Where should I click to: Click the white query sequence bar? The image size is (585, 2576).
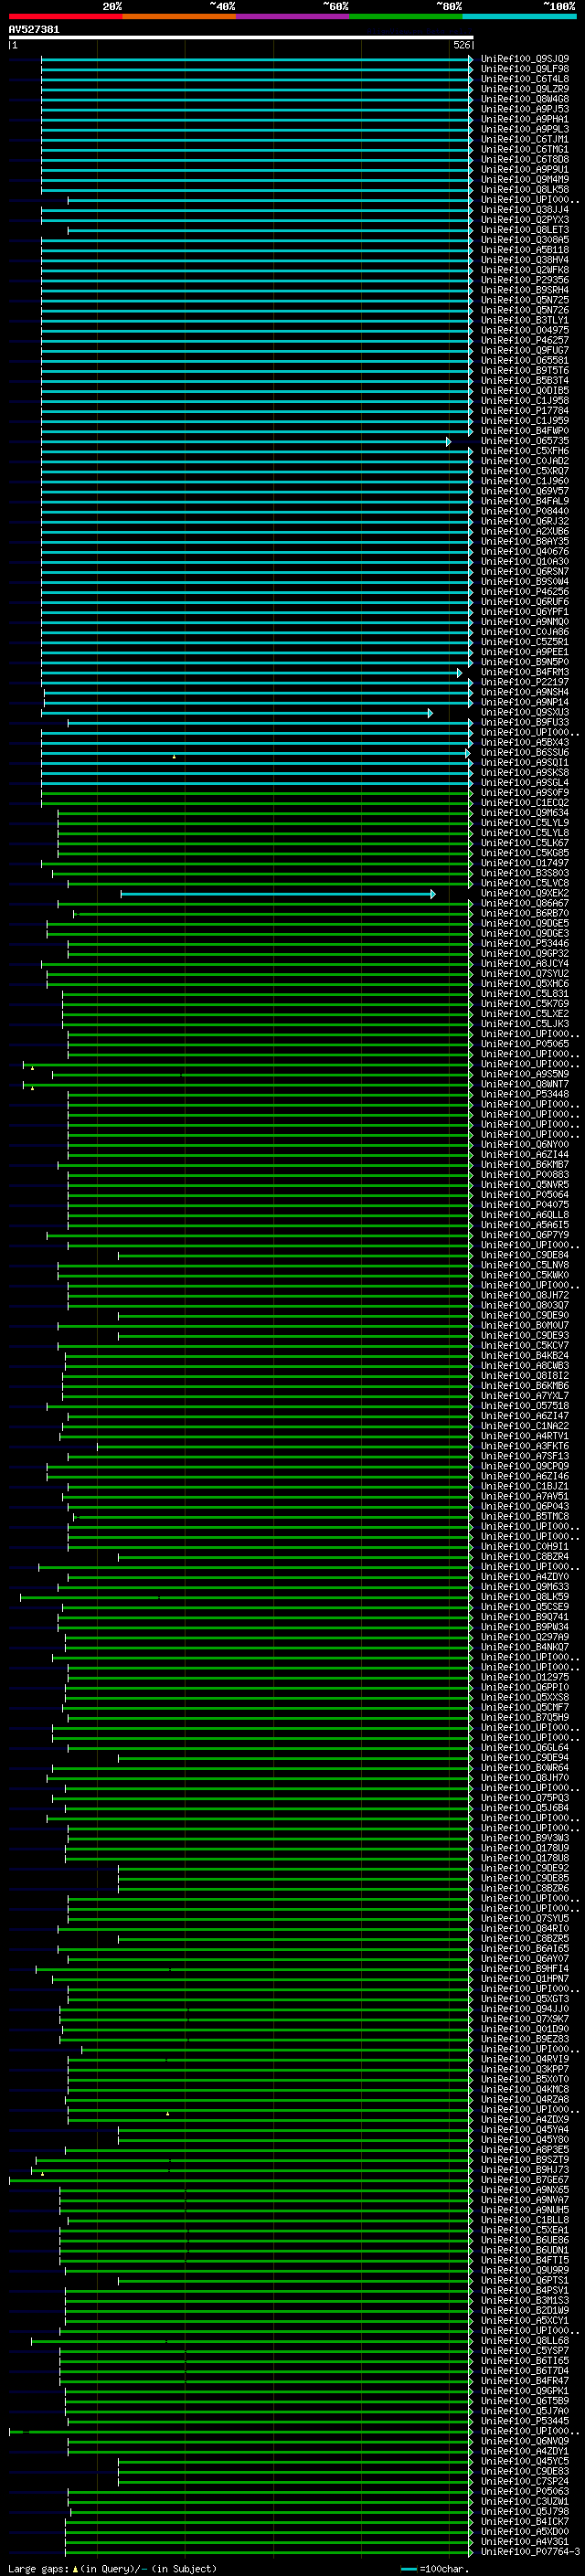click(x=241, y=38)
